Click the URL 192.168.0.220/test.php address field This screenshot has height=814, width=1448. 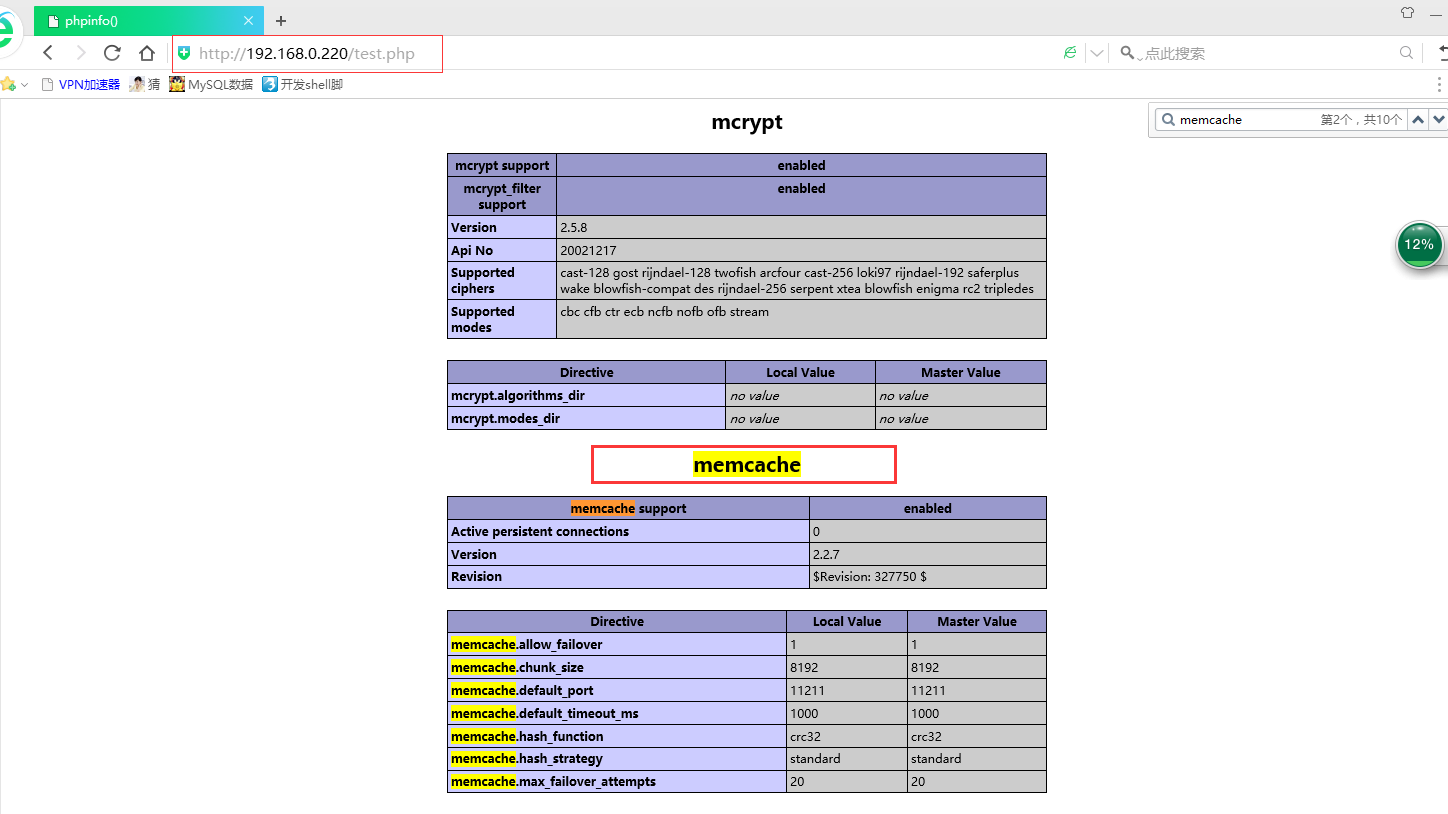(x=306, y=53)
